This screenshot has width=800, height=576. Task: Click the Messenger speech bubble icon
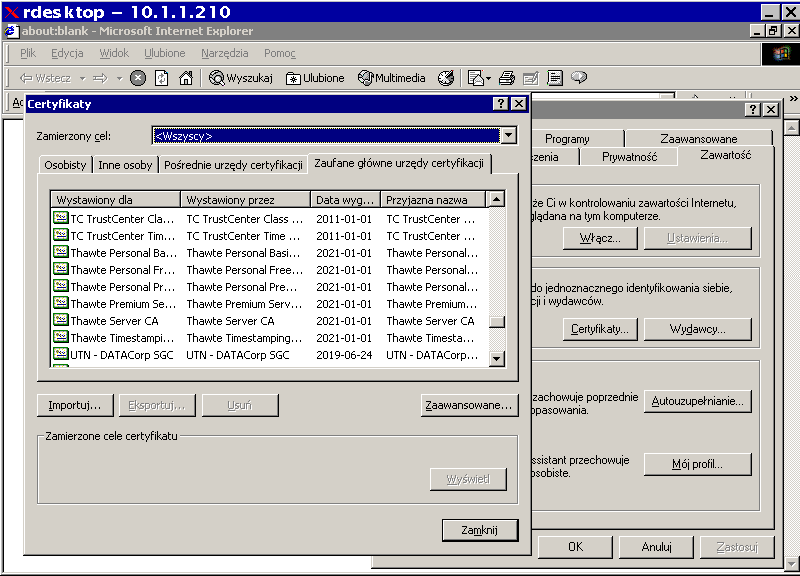coord(579,77)
